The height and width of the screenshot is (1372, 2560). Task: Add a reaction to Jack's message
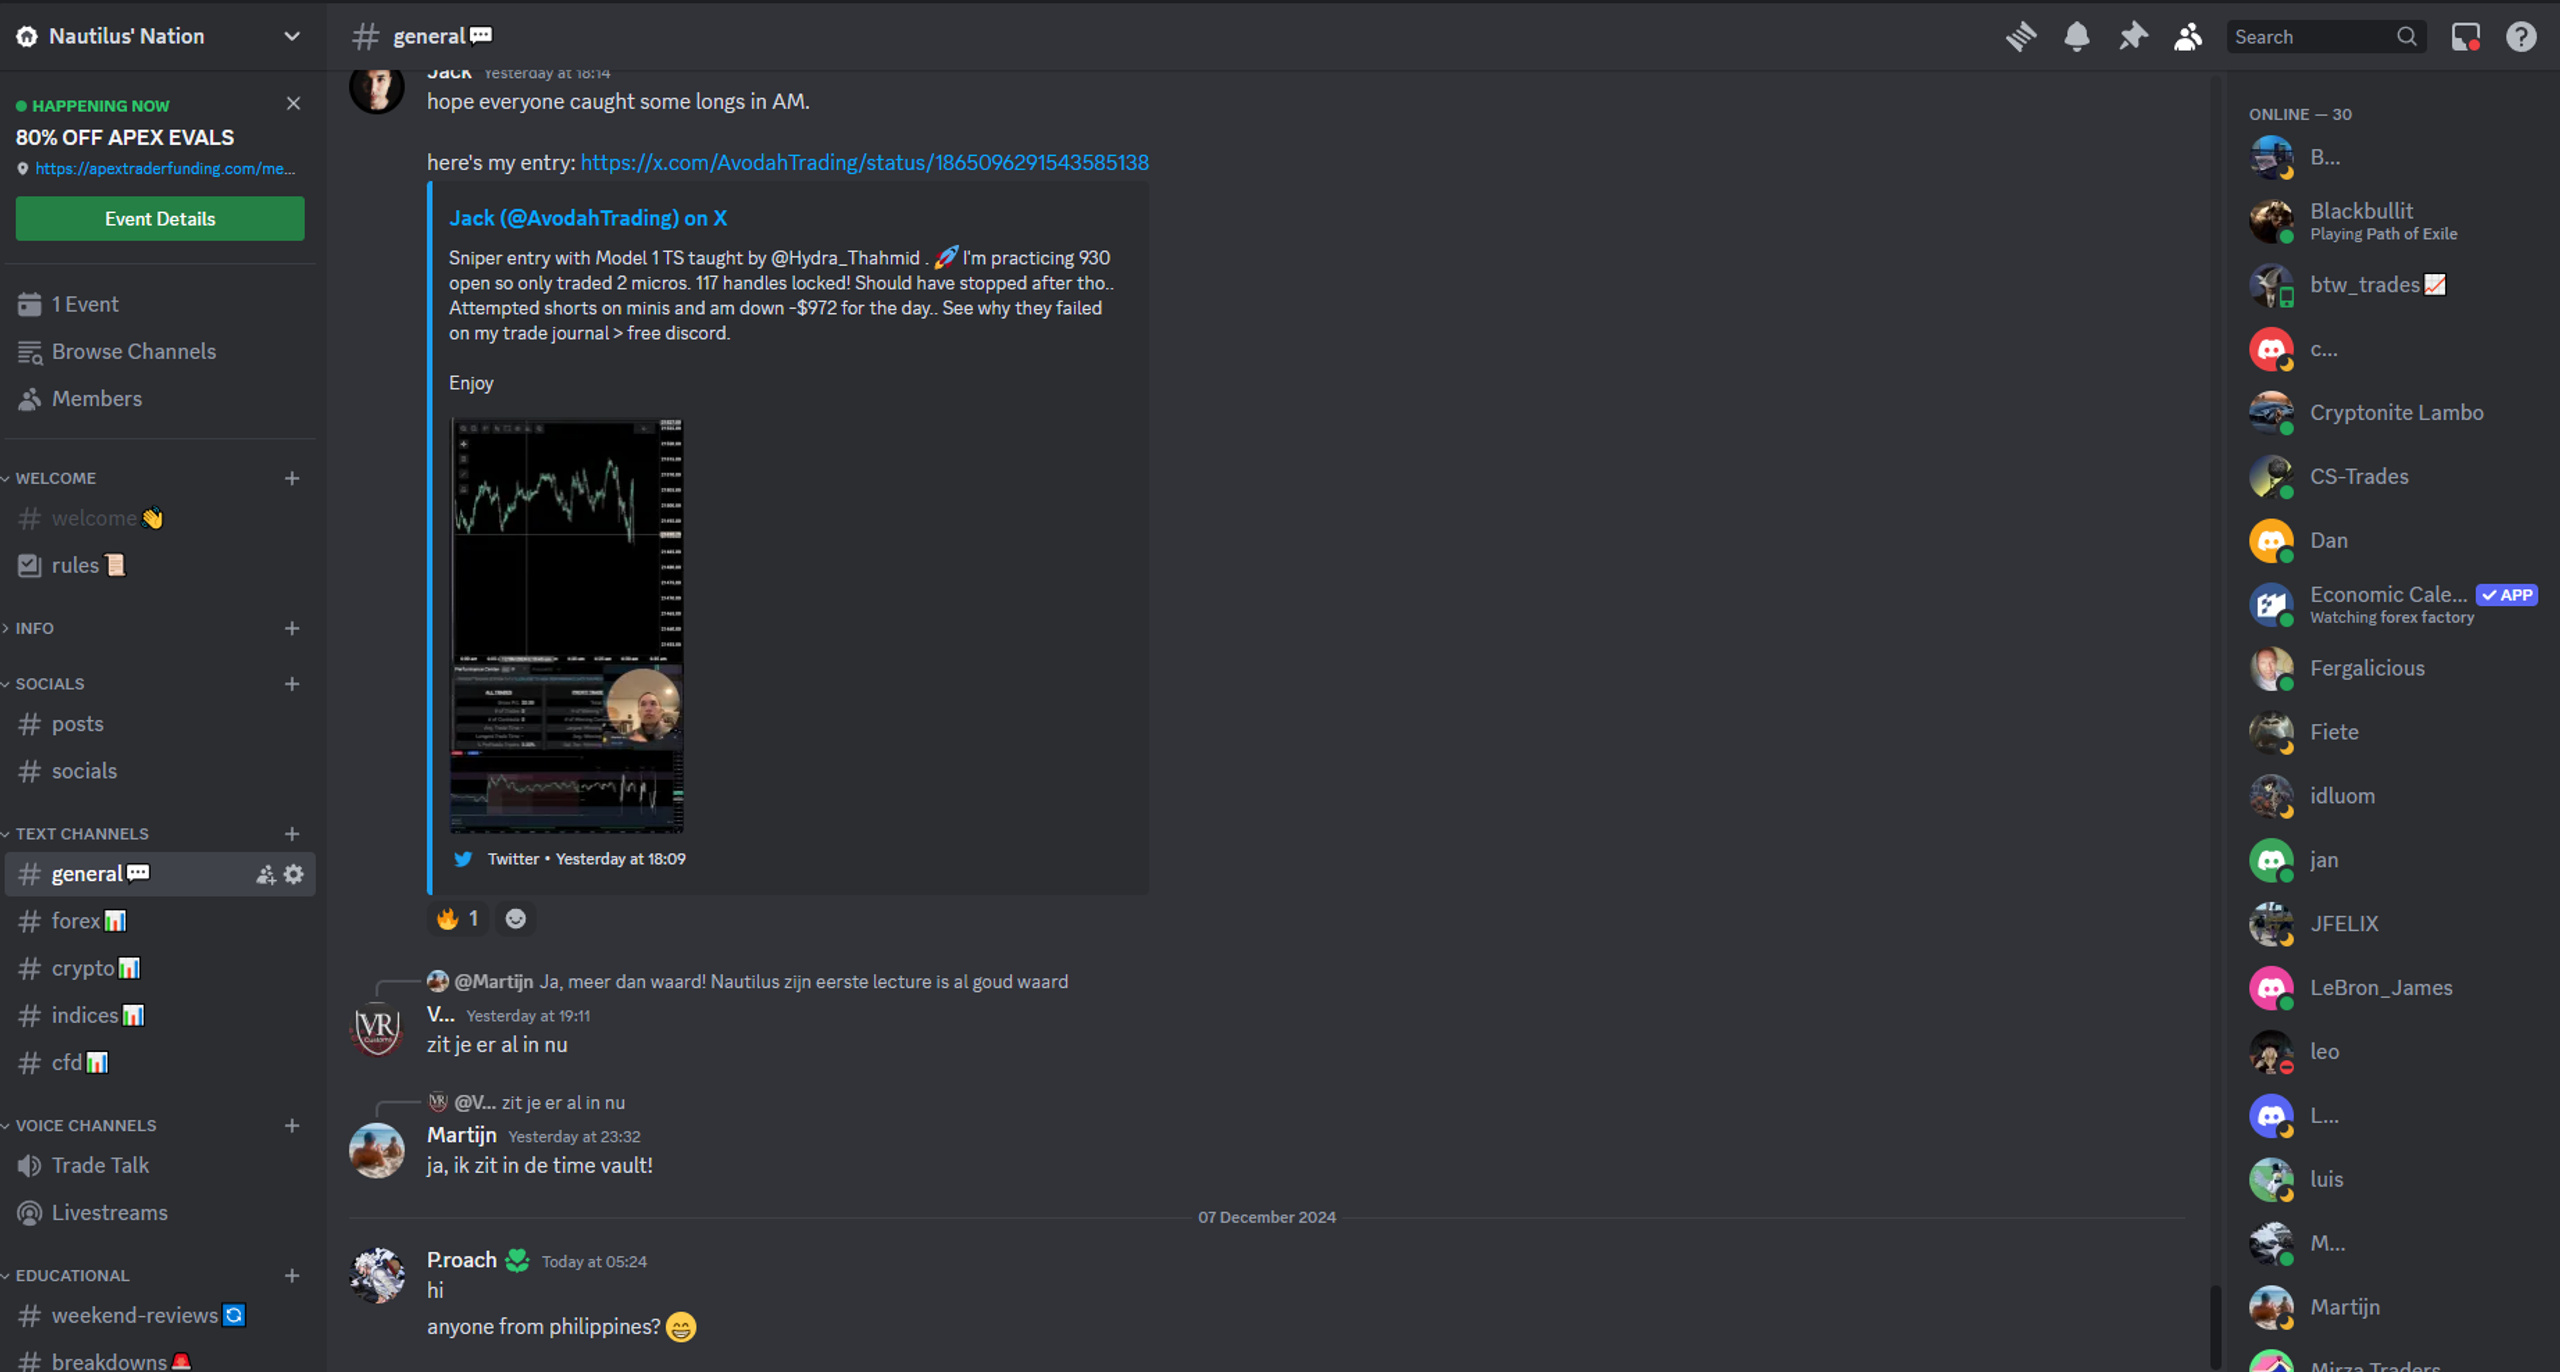click(x=515, y=919)
